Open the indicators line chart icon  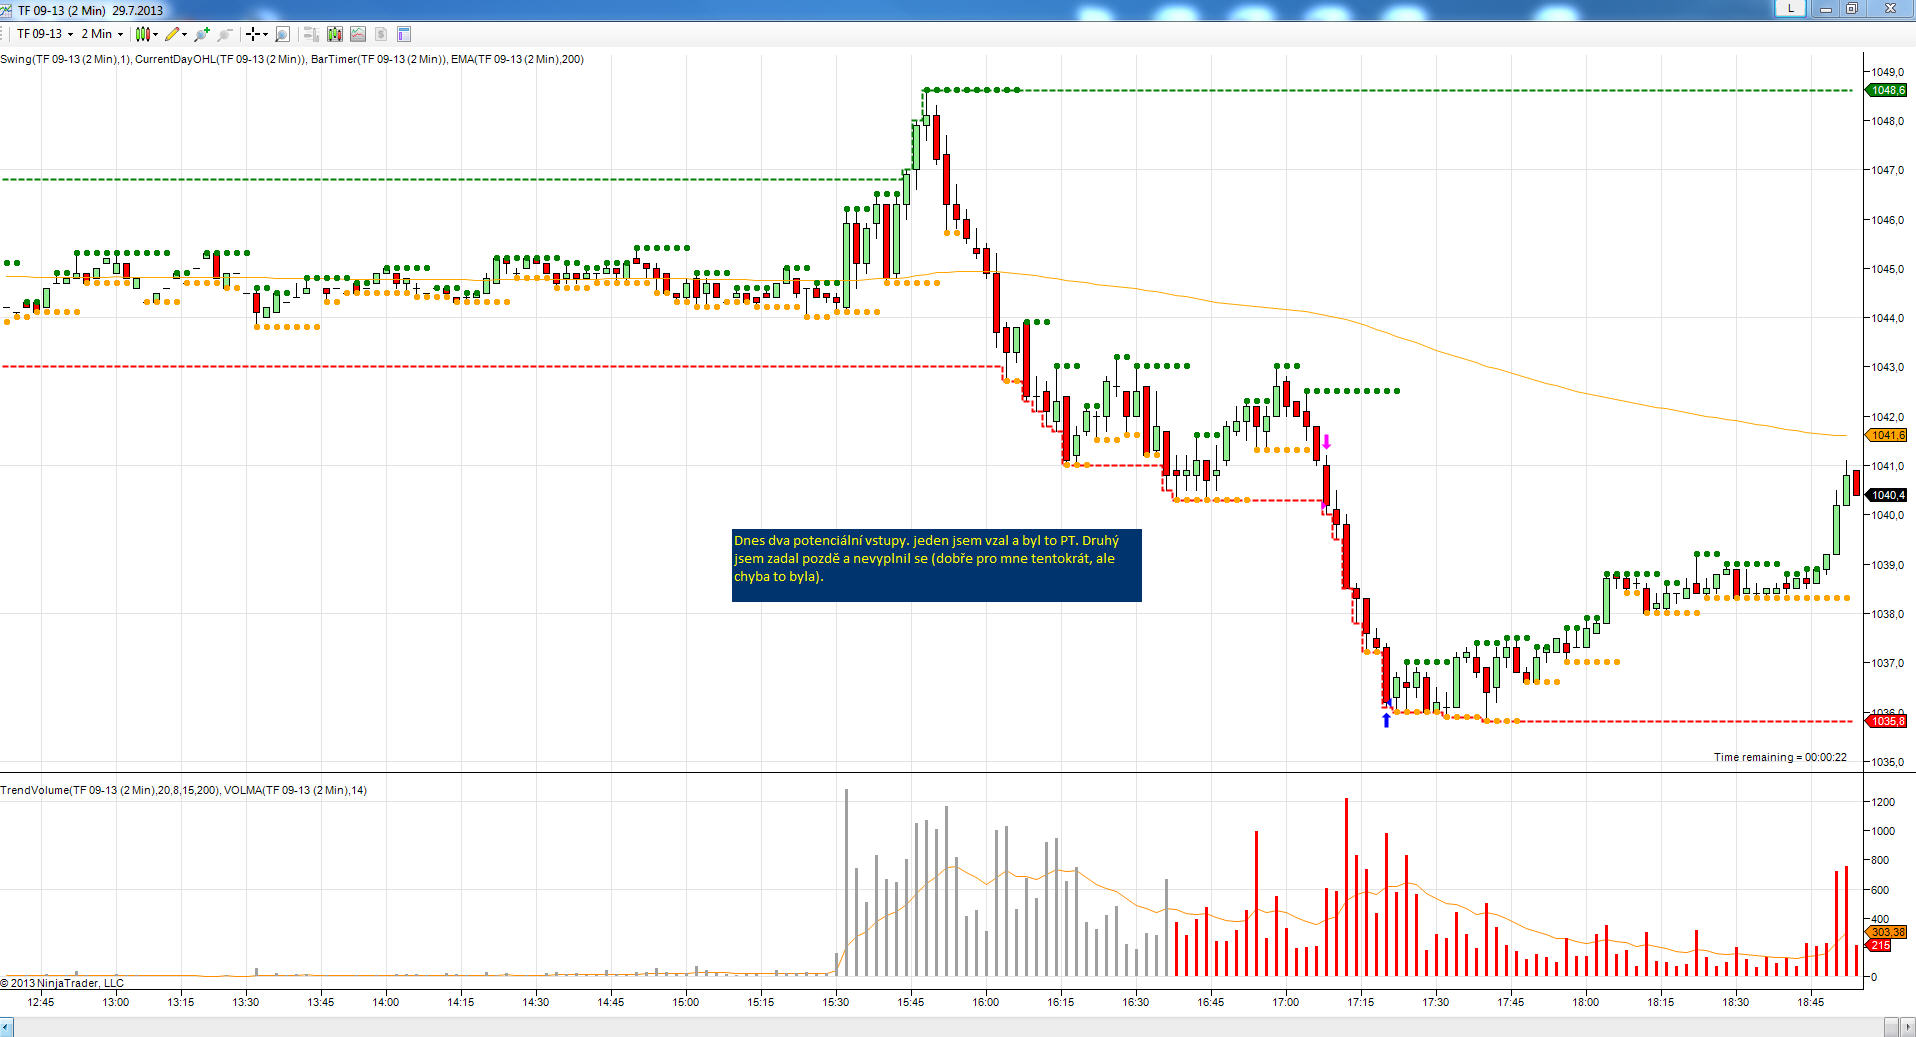pyautogui.click(x=357, y=34)
